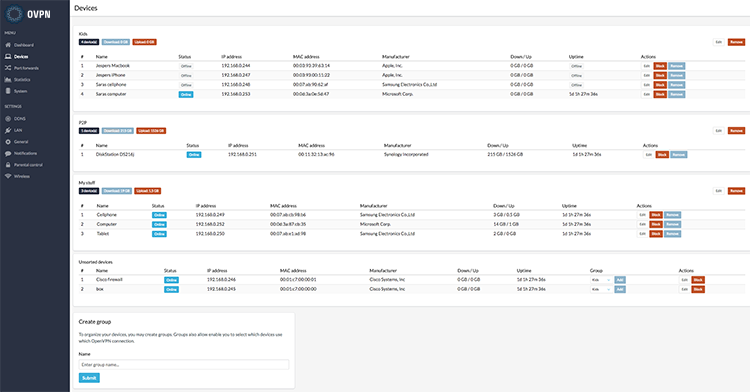Click the Kids group Download 0 GB badge
750x392 pixels.
(x=116, y=42)
